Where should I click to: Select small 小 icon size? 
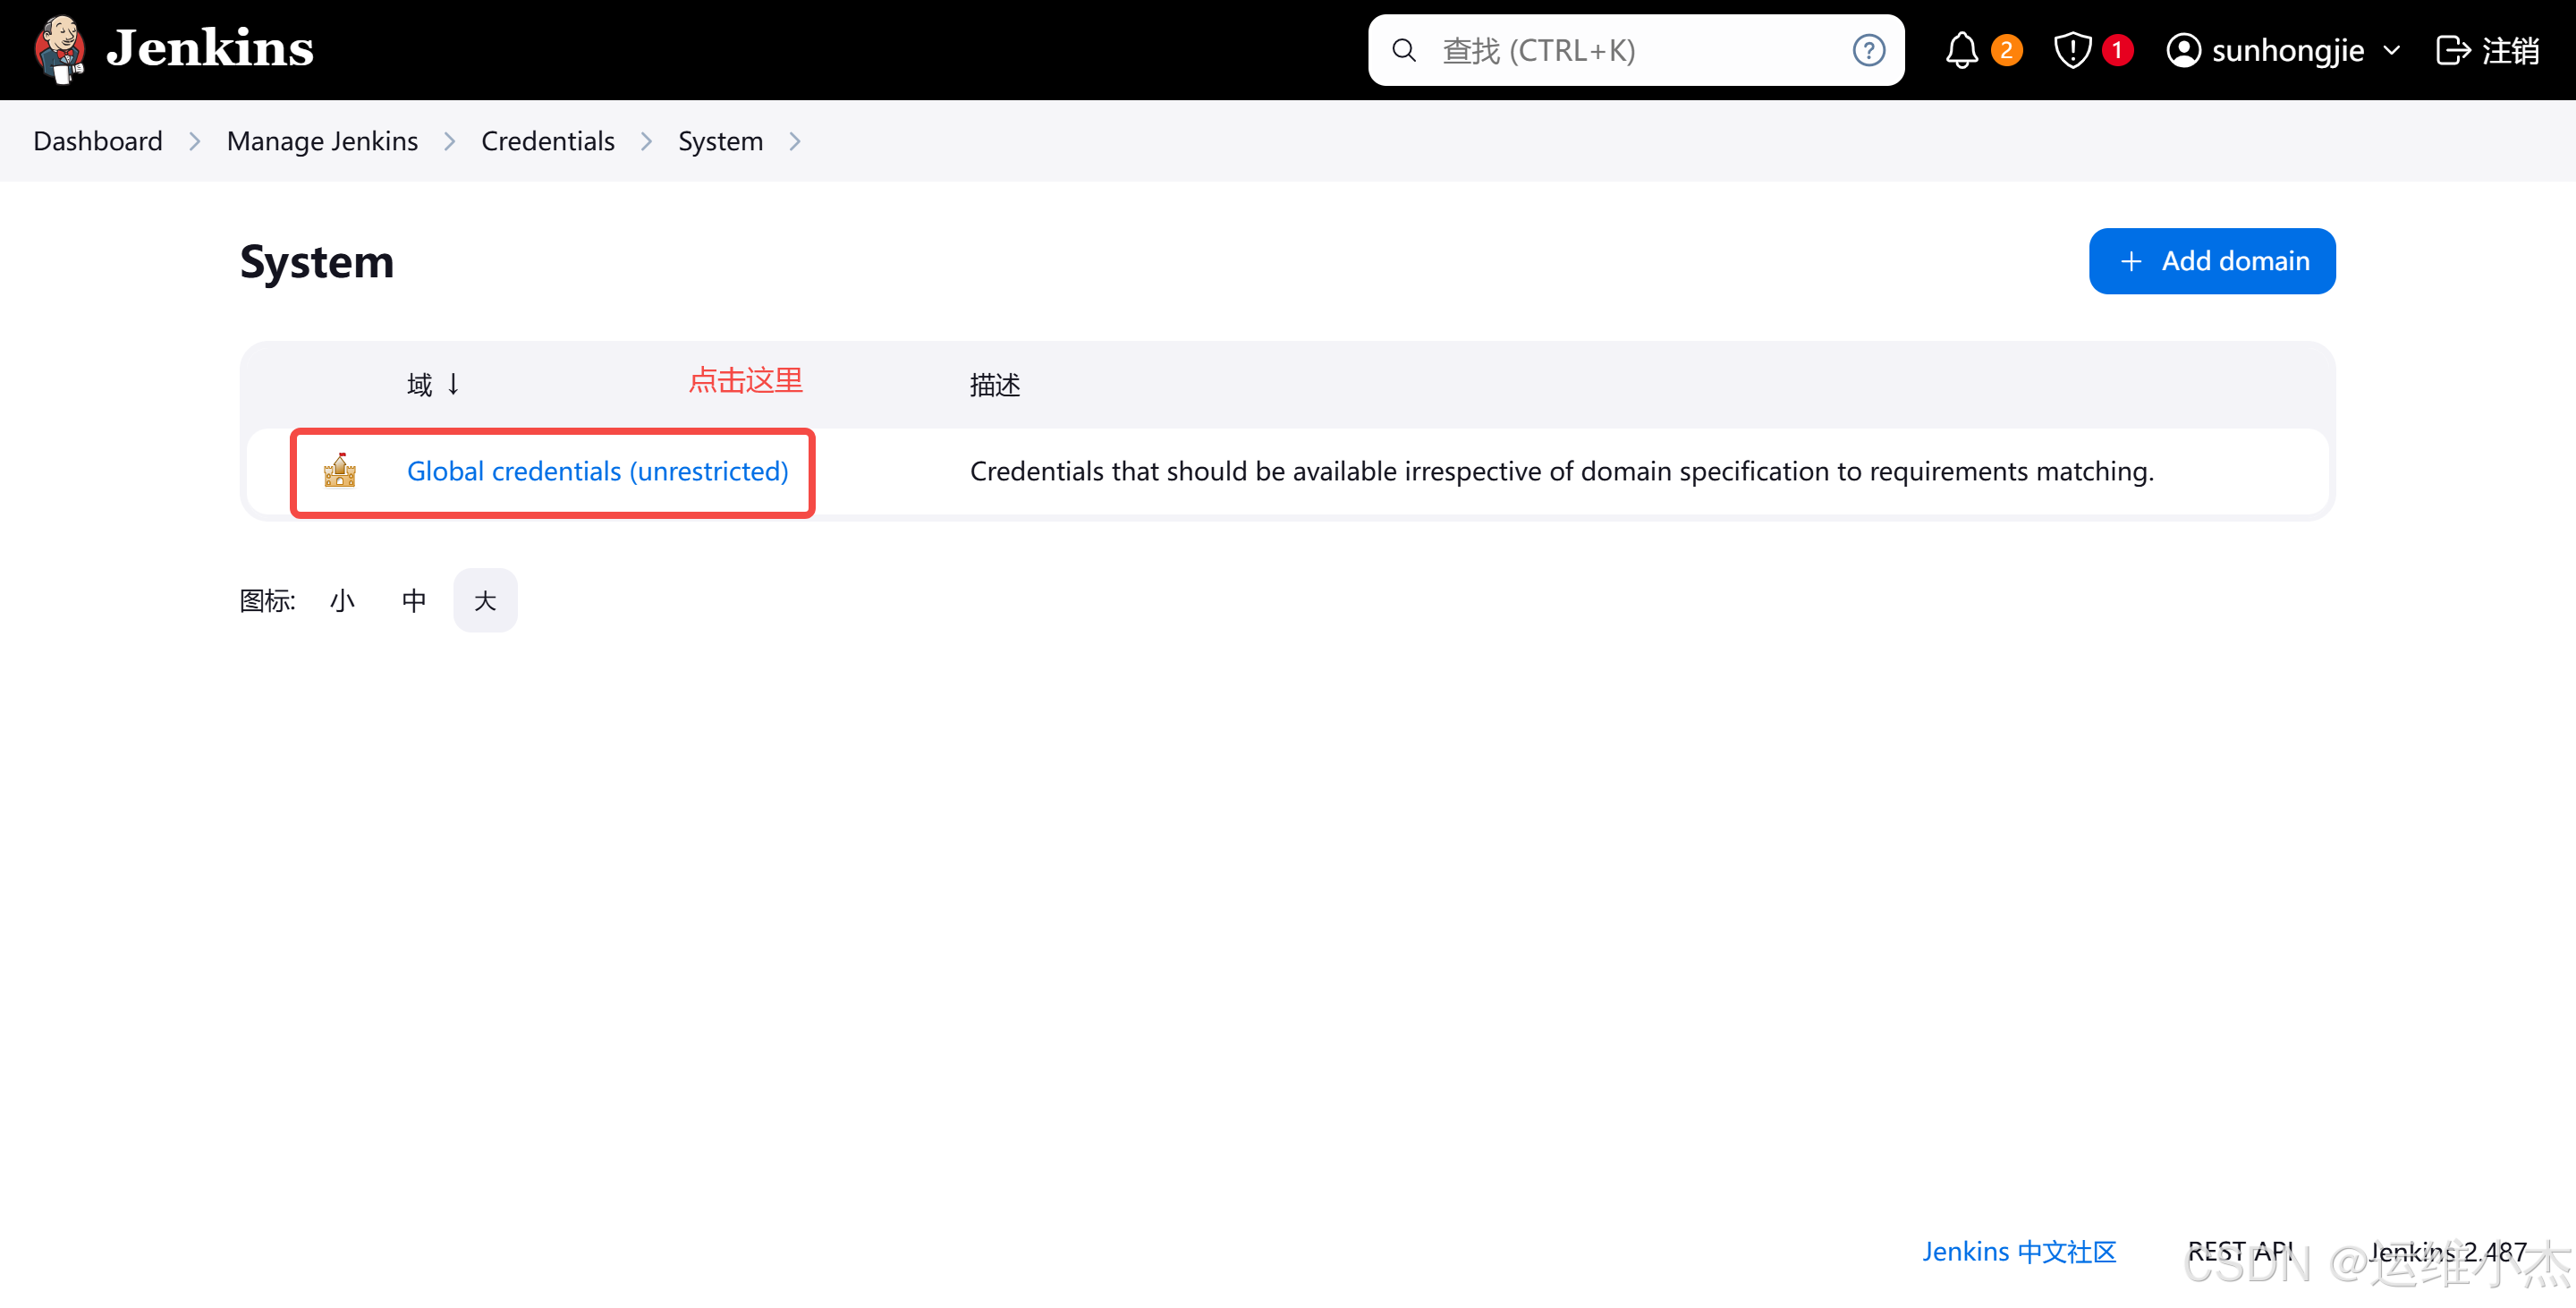pyautogui.click(x=342, y=601)
